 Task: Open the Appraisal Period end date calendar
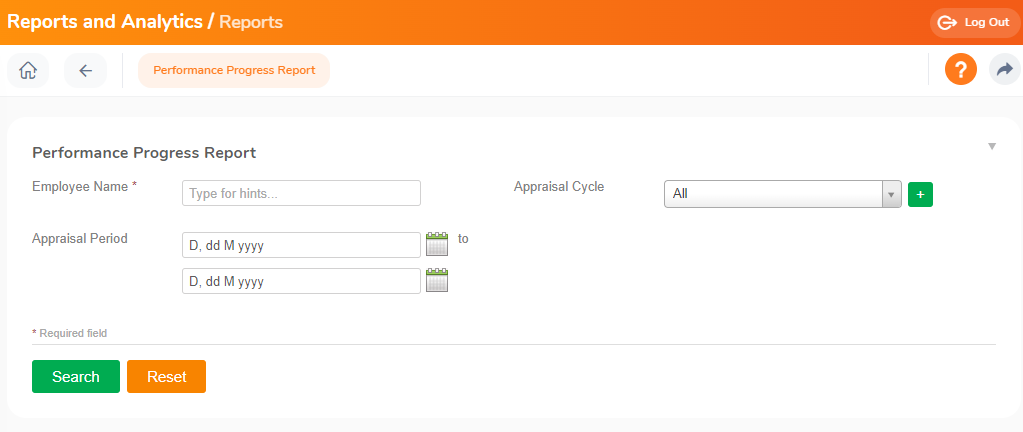[437, 280]
